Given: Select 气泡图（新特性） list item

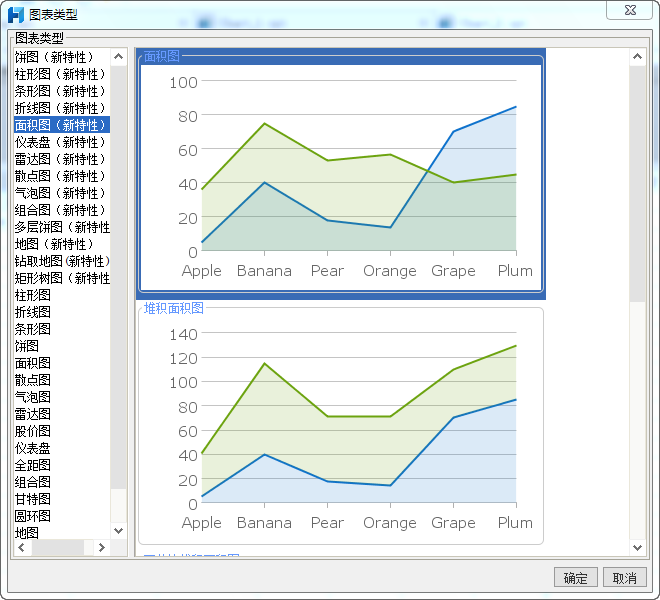Looking at the screenshot, I should click(x=62, y=193).
